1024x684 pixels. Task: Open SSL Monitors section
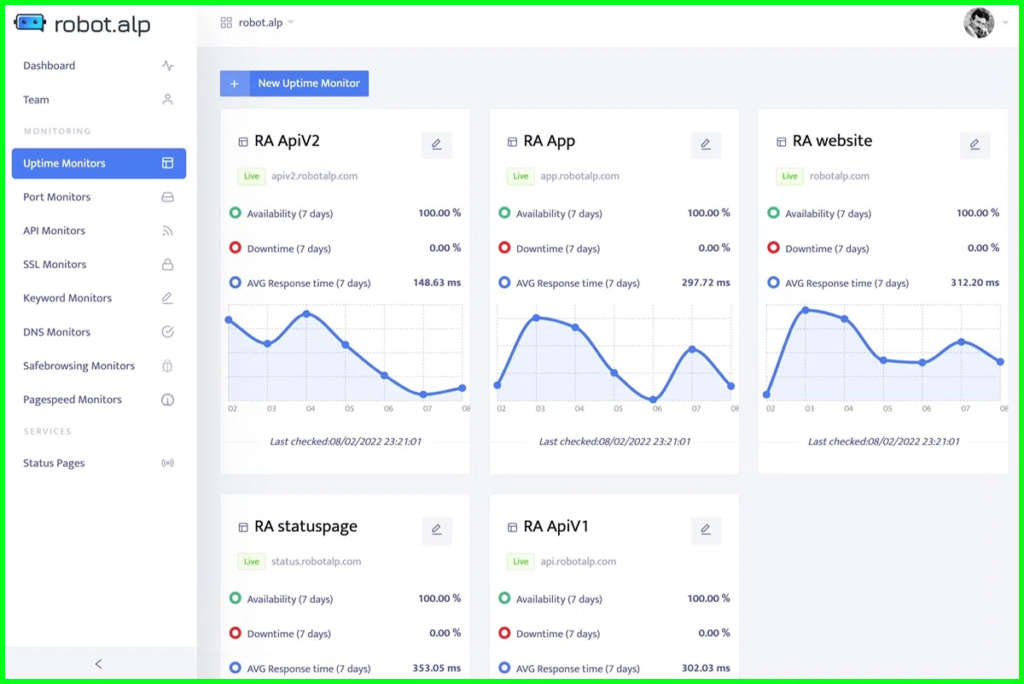point(55,265)
